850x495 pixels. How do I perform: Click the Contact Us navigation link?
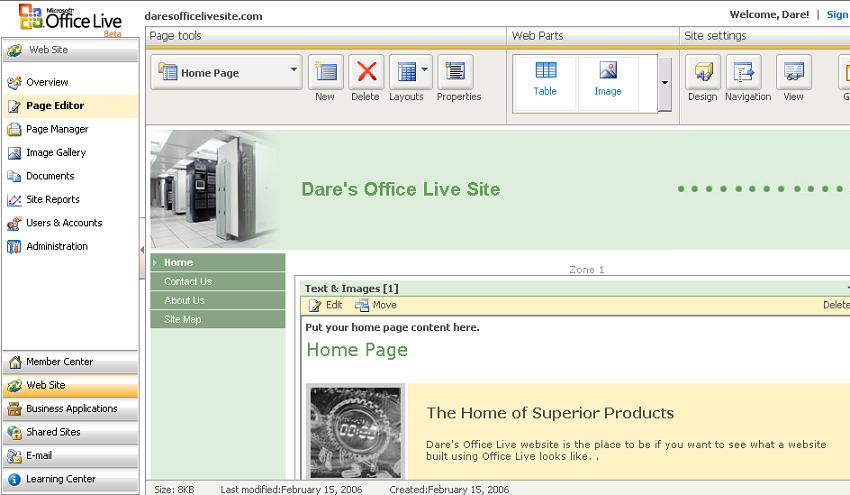pyautogui.click(x=188, y=282)
